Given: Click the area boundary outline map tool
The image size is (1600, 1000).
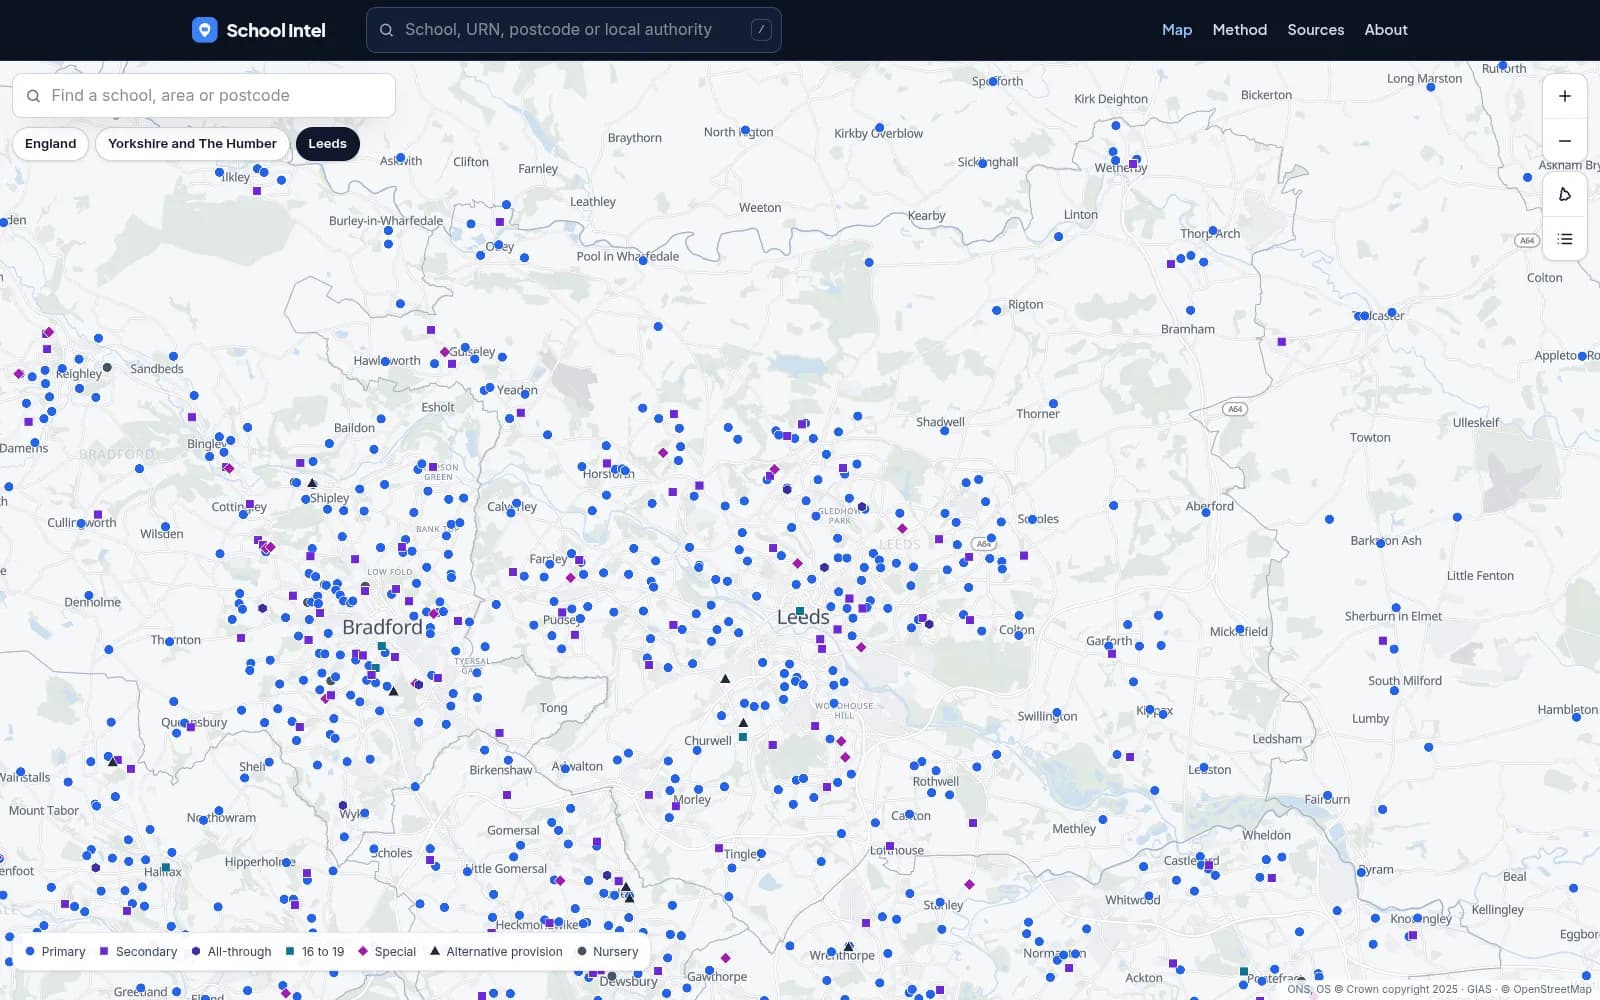Looking at the screenshot, I should click(1565, 195).
